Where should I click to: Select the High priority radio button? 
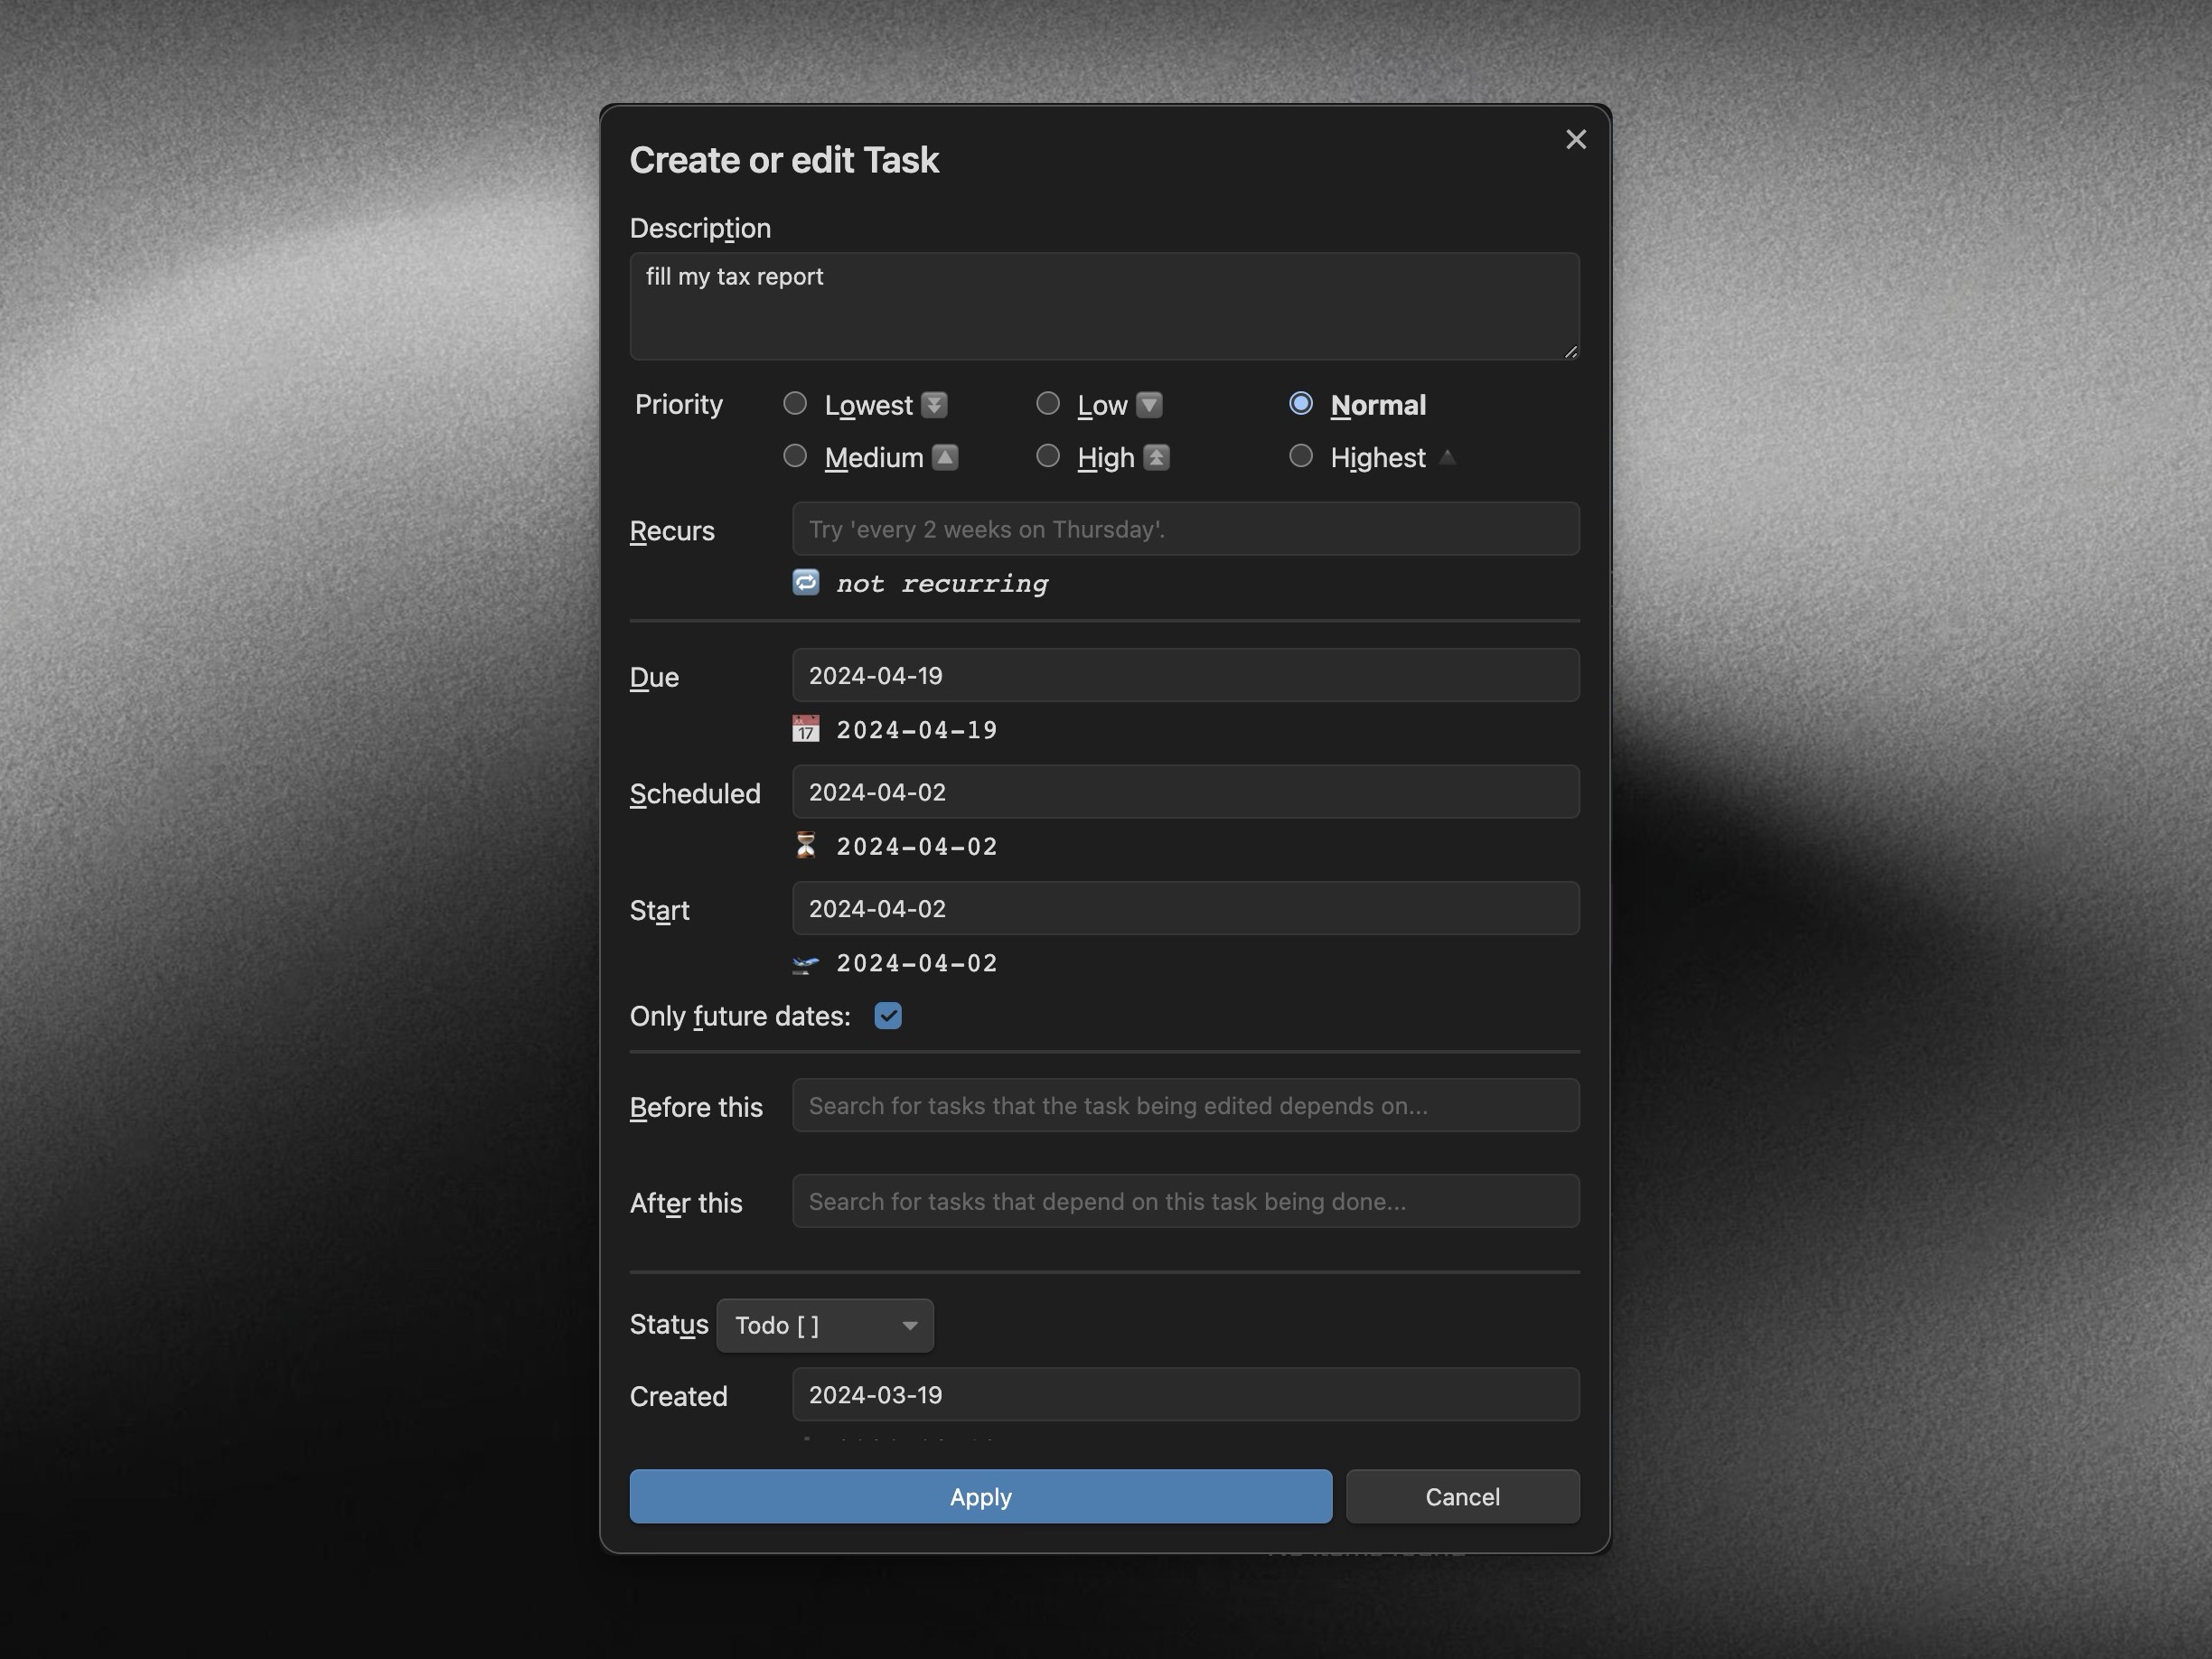1048,456
